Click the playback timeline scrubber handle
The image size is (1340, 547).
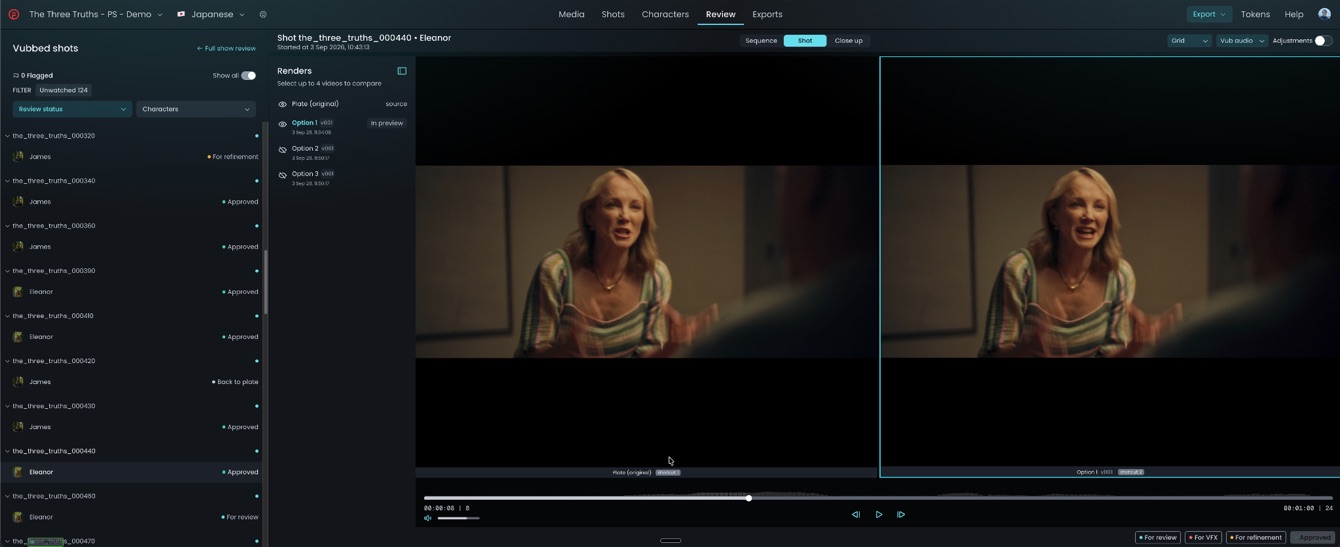click(748, 498)
